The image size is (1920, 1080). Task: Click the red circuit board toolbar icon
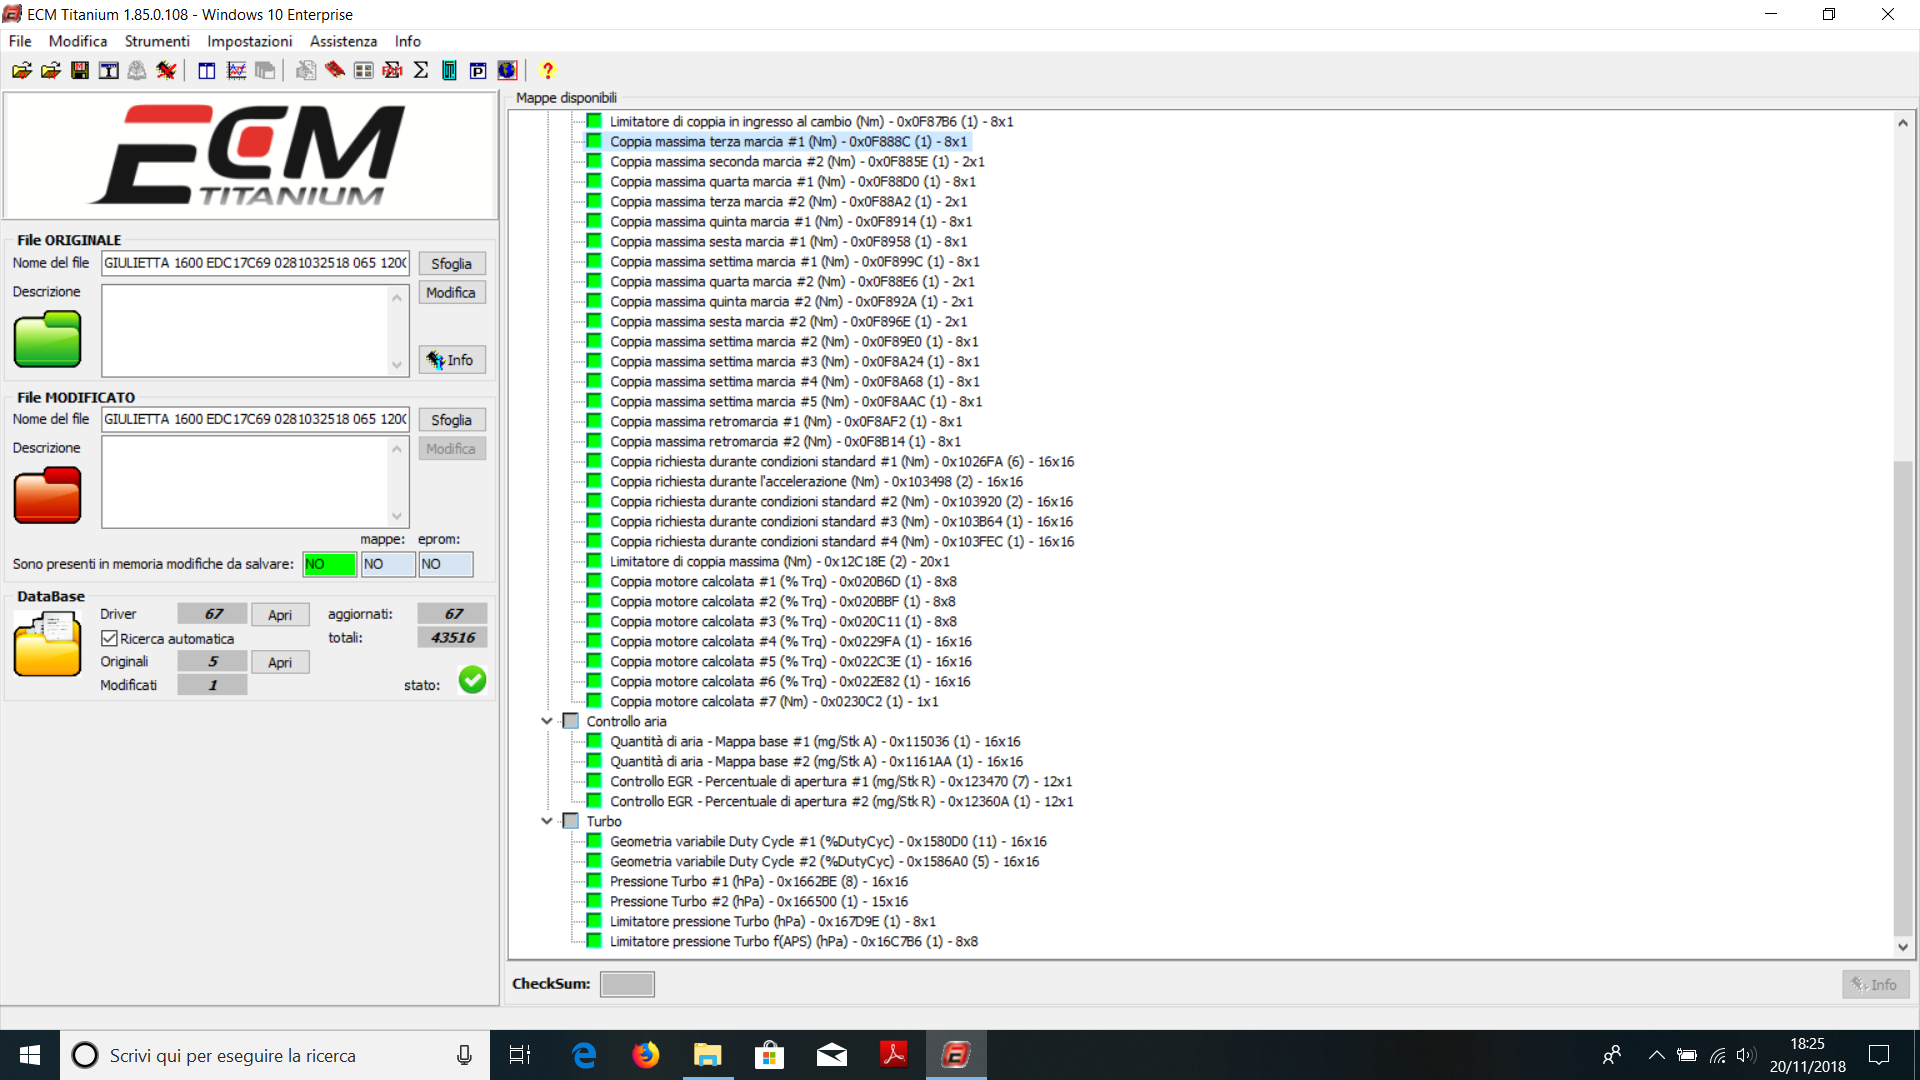335,70
